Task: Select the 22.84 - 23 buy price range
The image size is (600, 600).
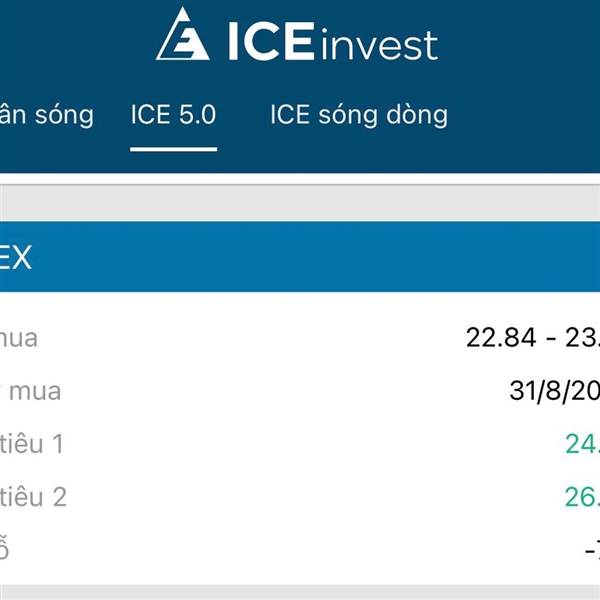Action: 533,338
